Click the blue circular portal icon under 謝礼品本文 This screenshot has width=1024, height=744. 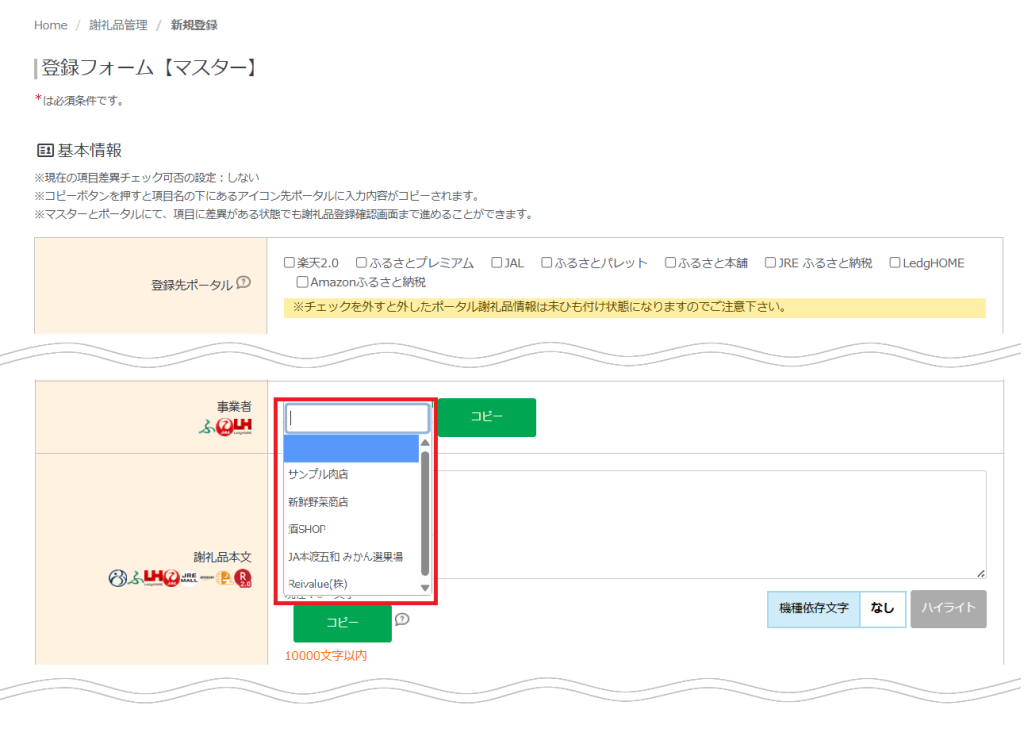point(118,578)
